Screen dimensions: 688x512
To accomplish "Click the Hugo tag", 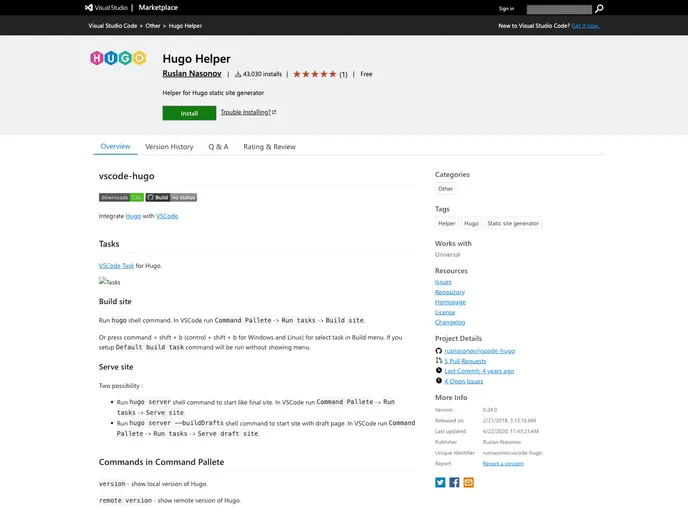I will [x=471, y=223].
